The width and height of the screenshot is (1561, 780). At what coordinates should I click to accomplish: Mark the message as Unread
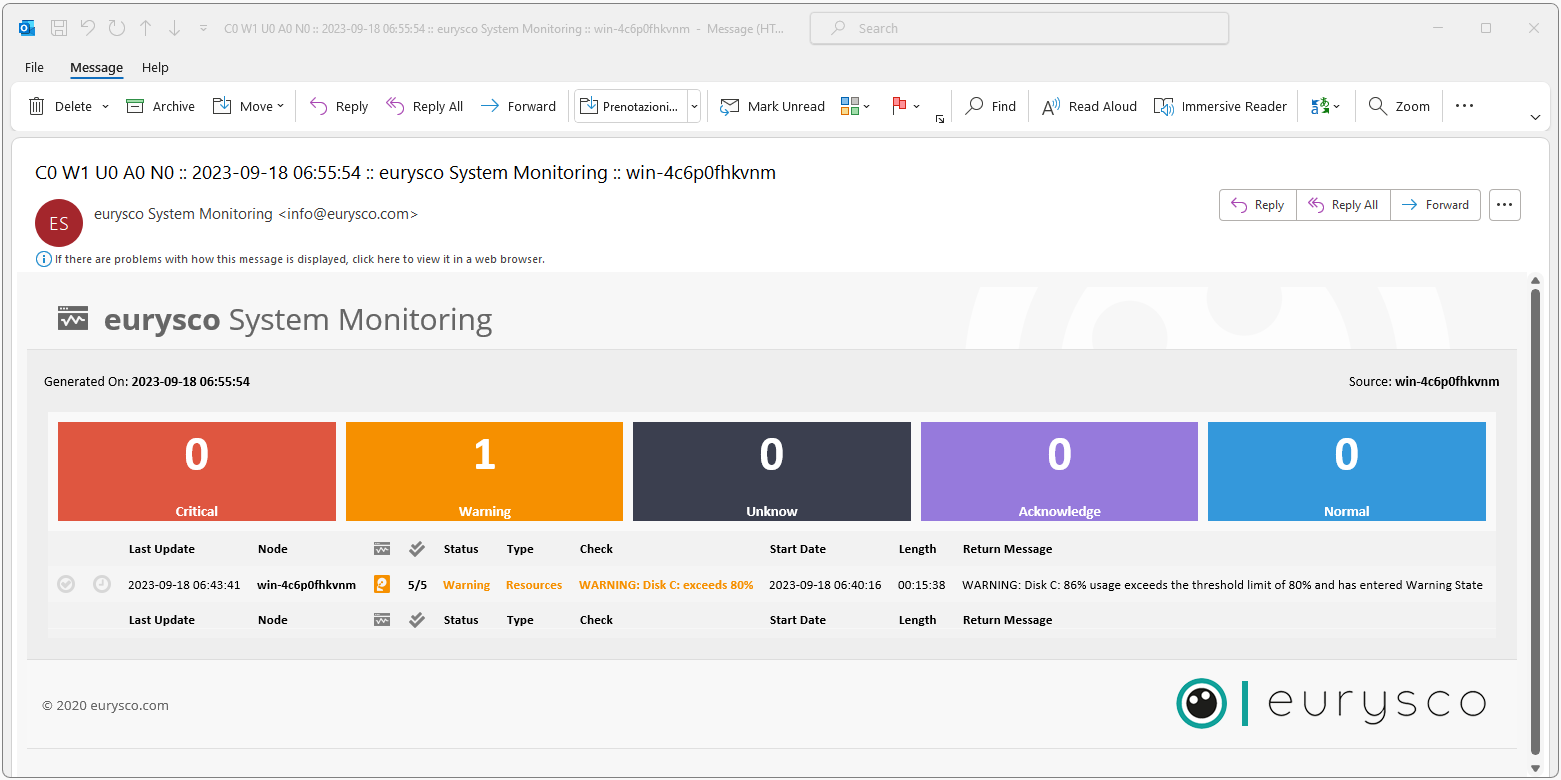coord(772,106)
